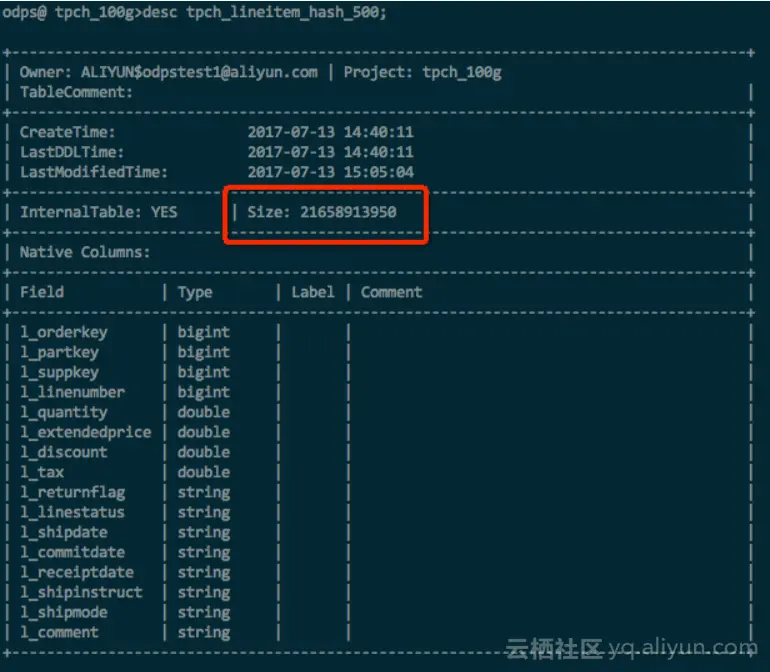Click the field name 'l_returnflag'
770x672 pixels.
coord(72,493)
